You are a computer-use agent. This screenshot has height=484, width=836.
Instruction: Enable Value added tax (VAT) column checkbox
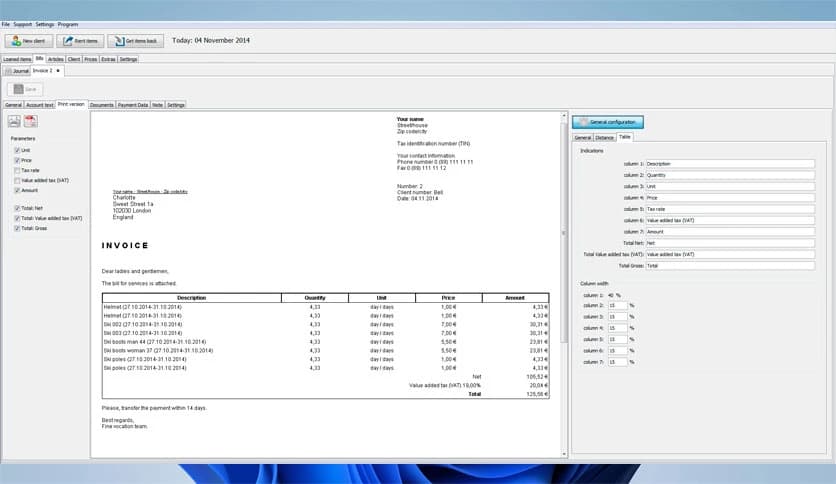pos(17,180)
